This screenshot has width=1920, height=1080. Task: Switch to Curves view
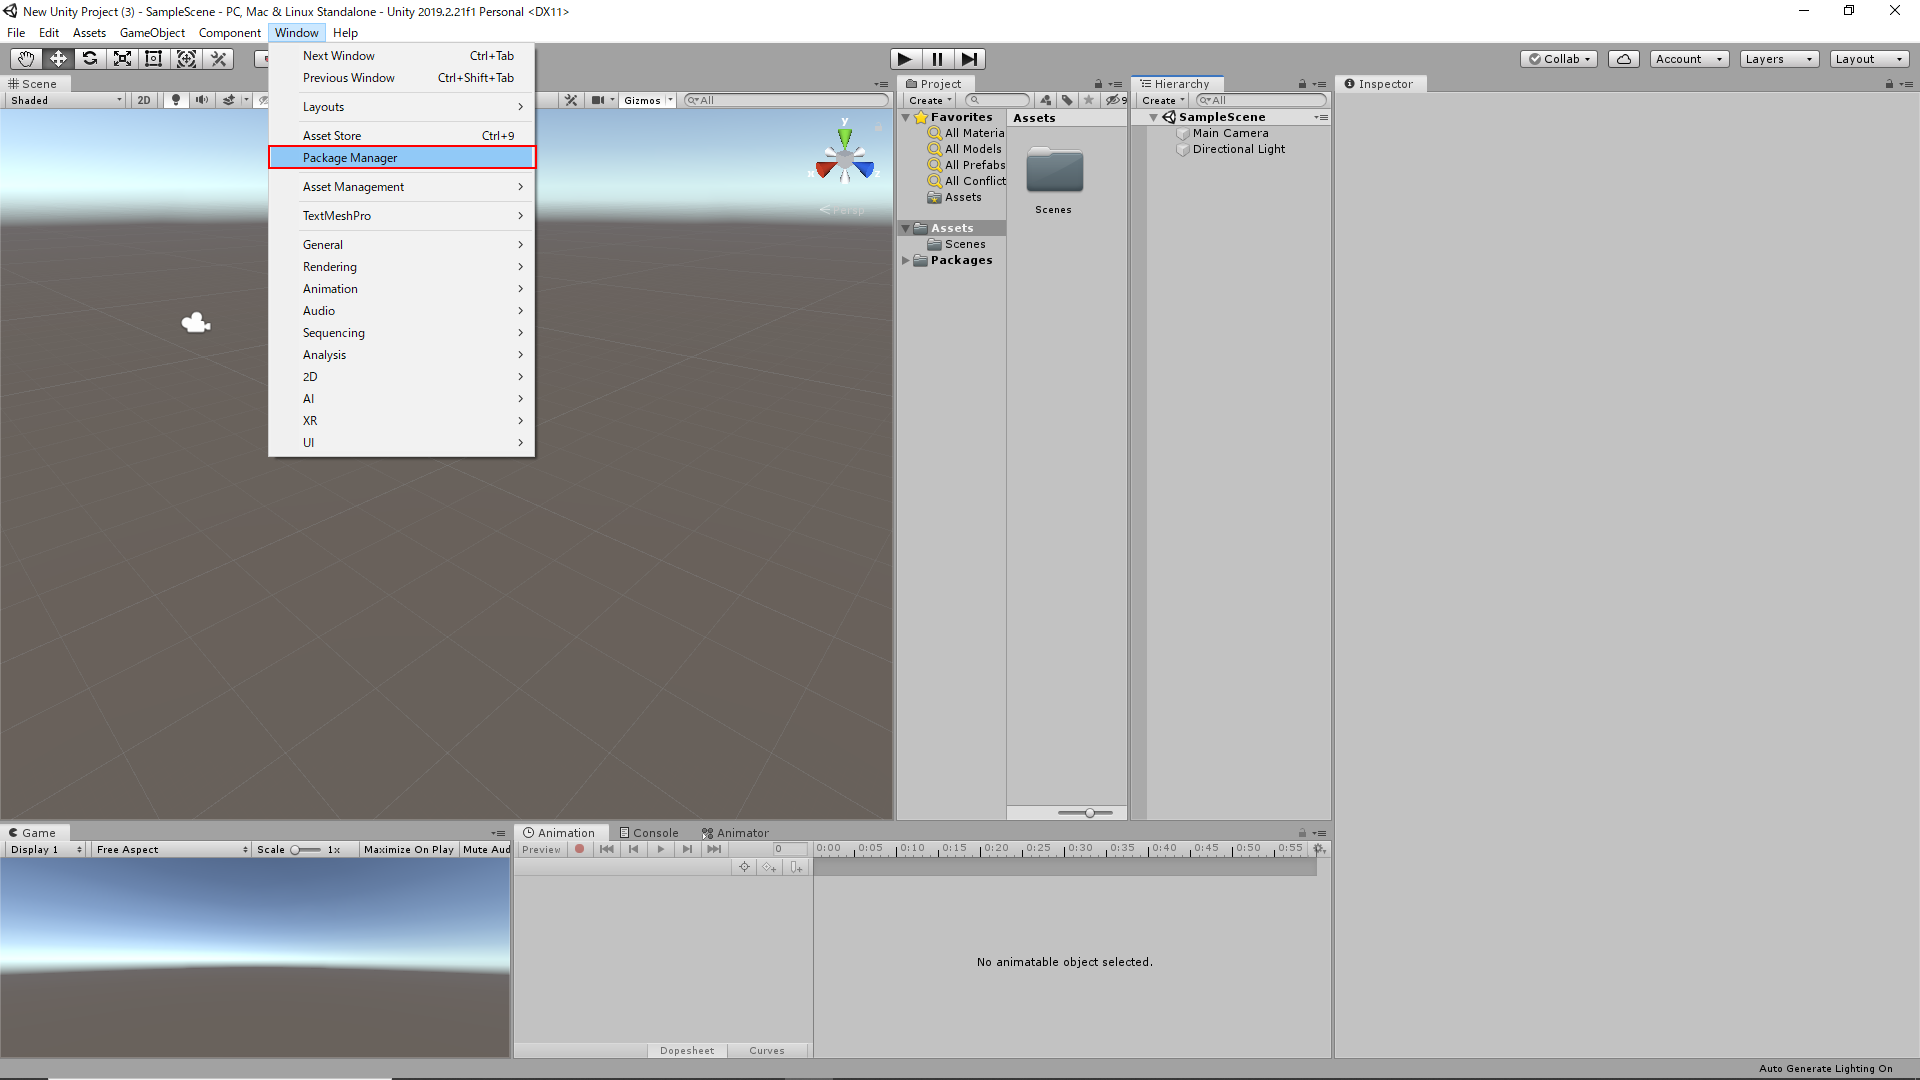[x=767, y=1050]
